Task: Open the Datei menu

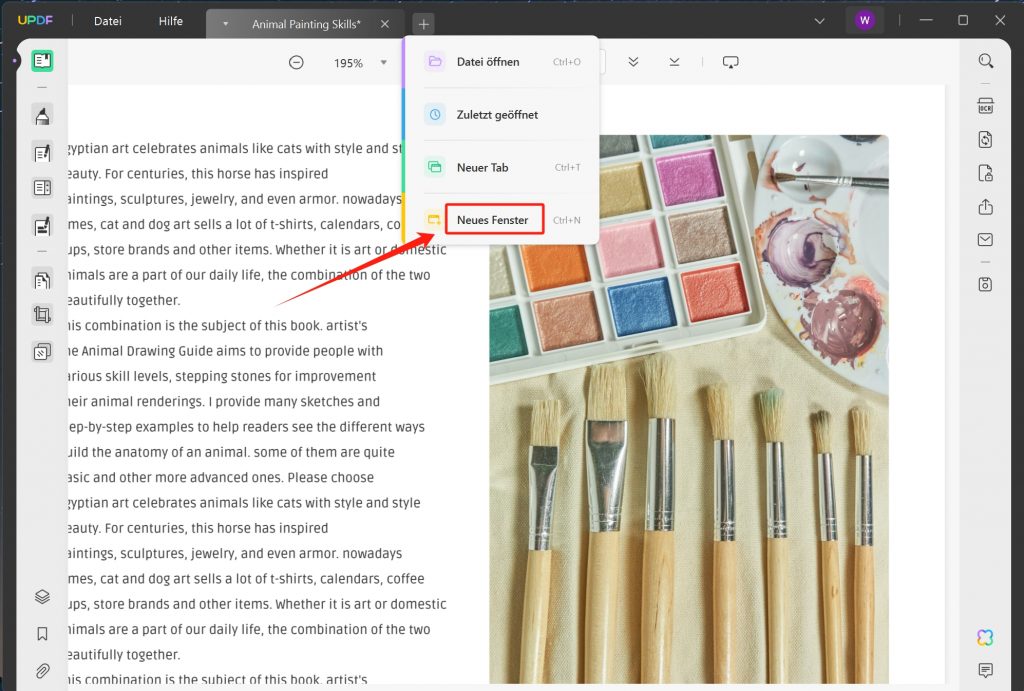Action: click(108, 21)
